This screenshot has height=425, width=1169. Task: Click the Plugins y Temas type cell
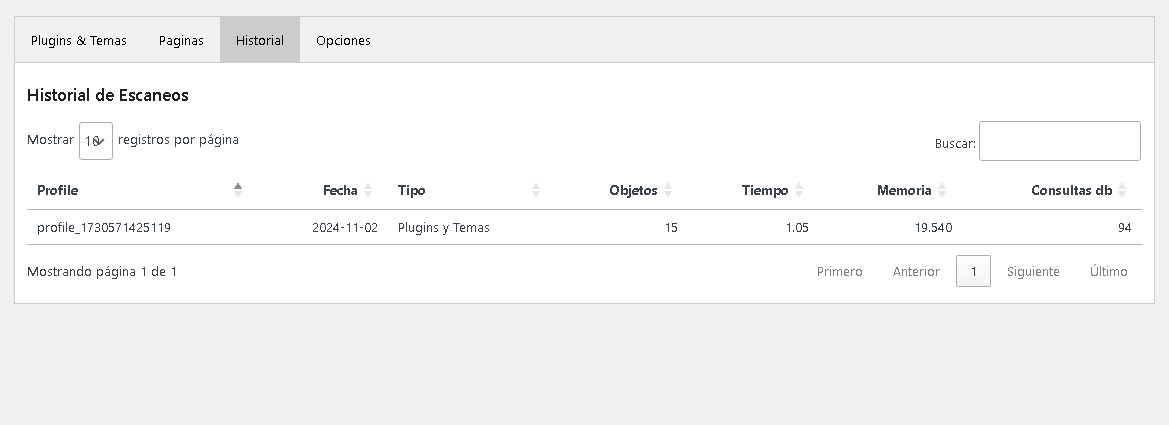[x=444, y=228]
